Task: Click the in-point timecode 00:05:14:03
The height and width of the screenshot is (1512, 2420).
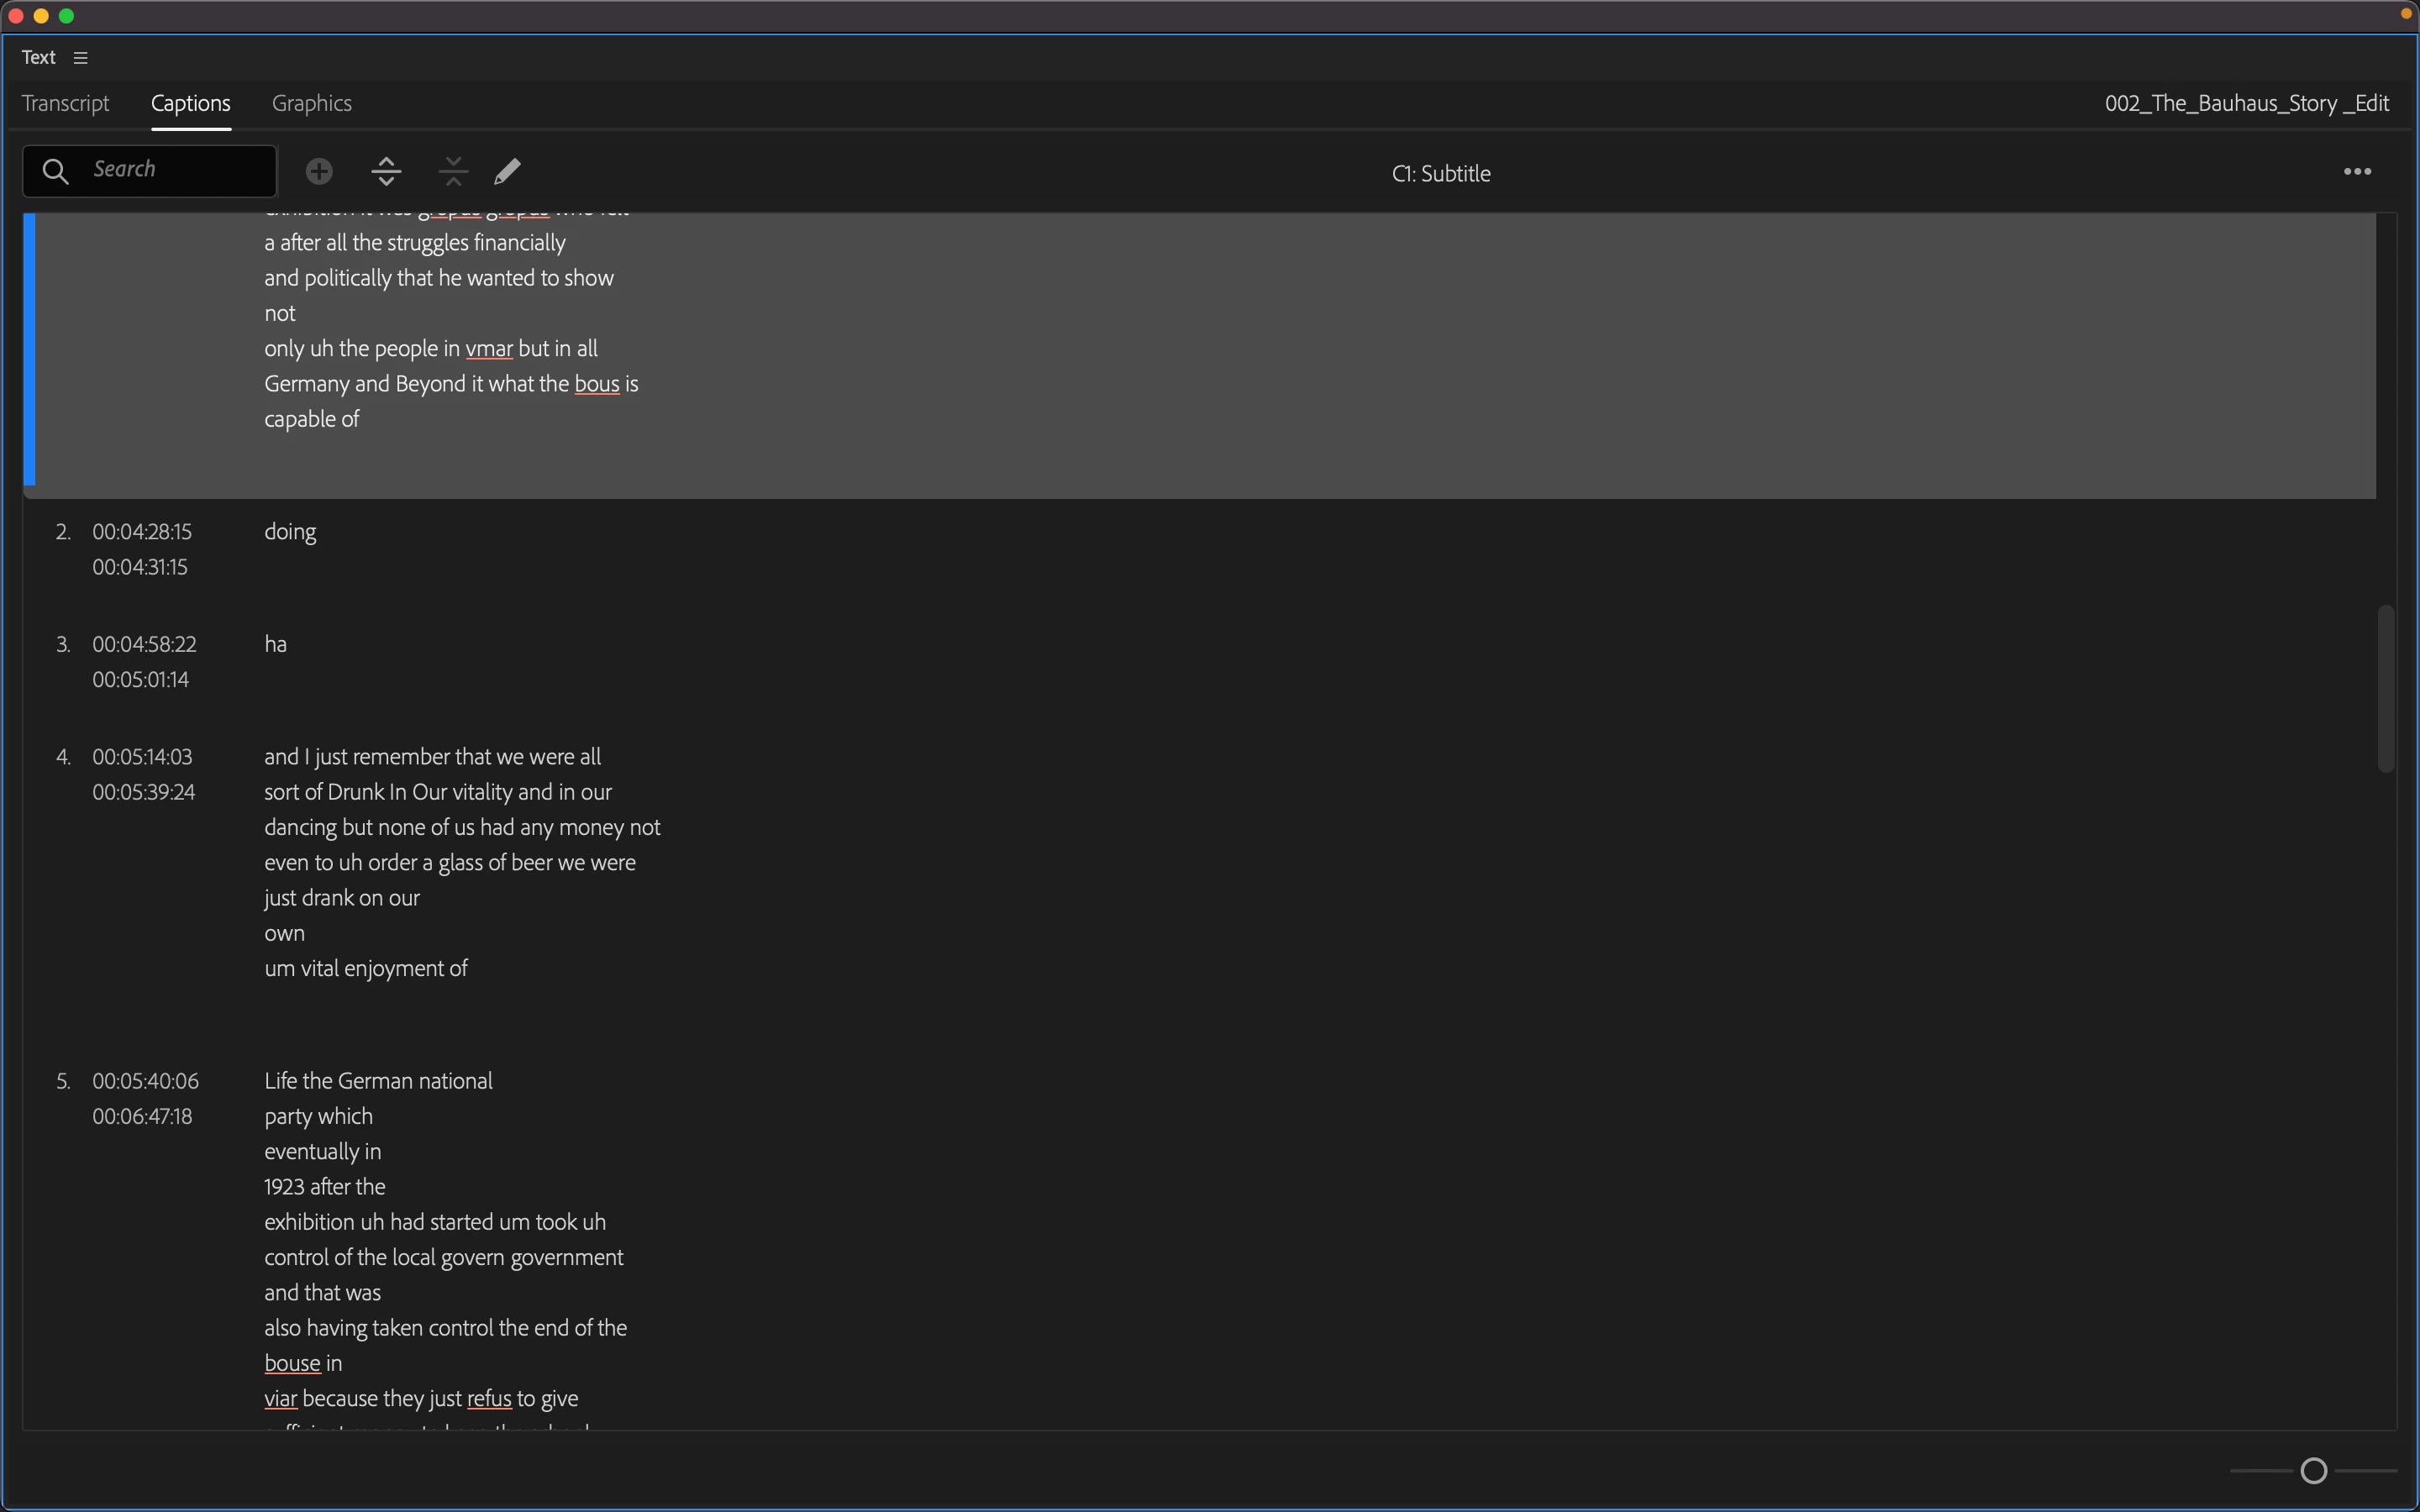Action: pyautogui.click(x=142, y=757)
